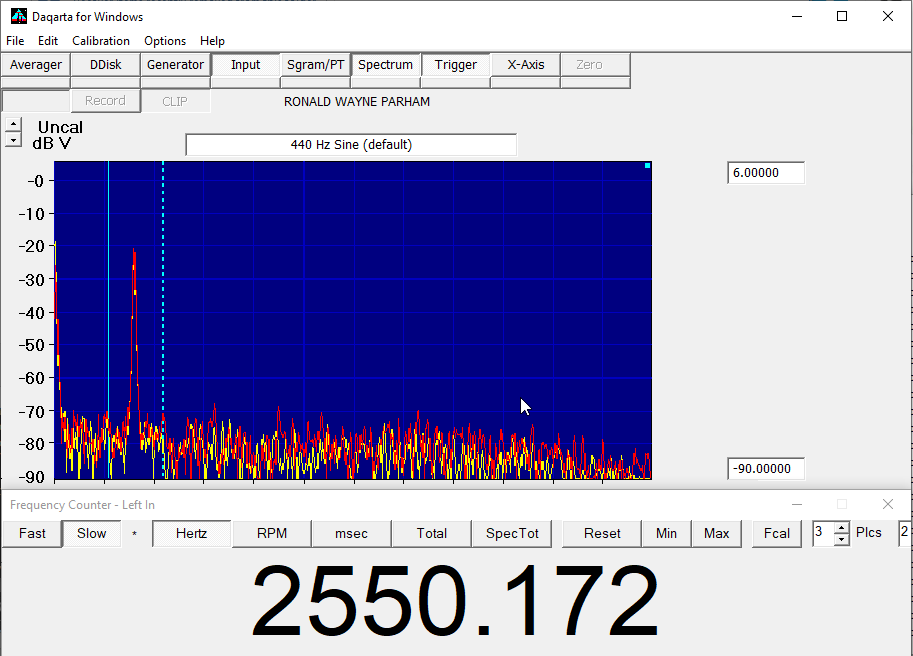Click the small cyan square at spectrum corner
Screen dimensions: 913x656
647,166
